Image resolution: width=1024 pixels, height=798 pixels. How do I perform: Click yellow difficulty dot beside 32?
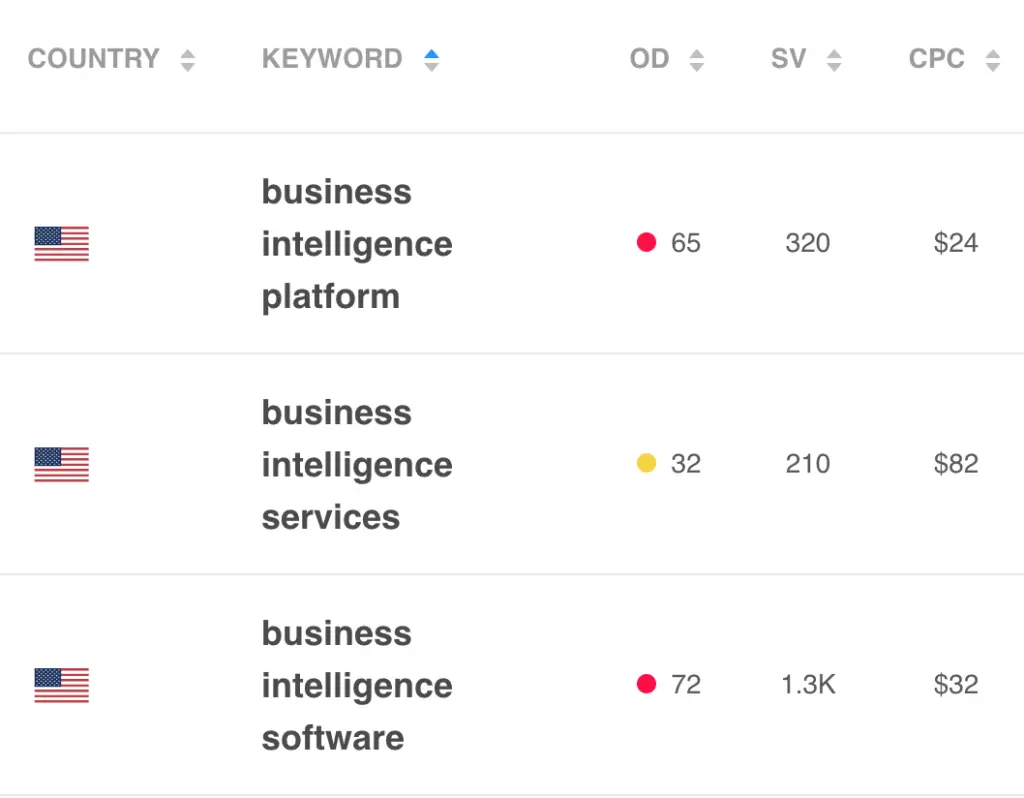(x=647, y=463)
